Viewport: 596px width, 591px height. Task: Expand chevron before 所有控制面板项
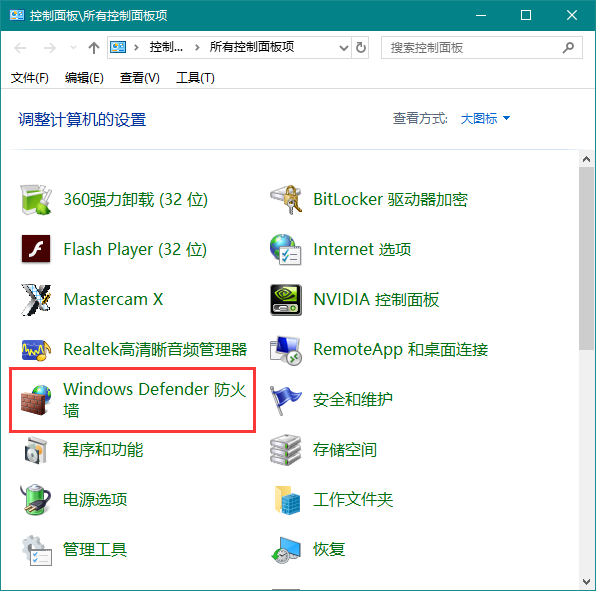197,48
